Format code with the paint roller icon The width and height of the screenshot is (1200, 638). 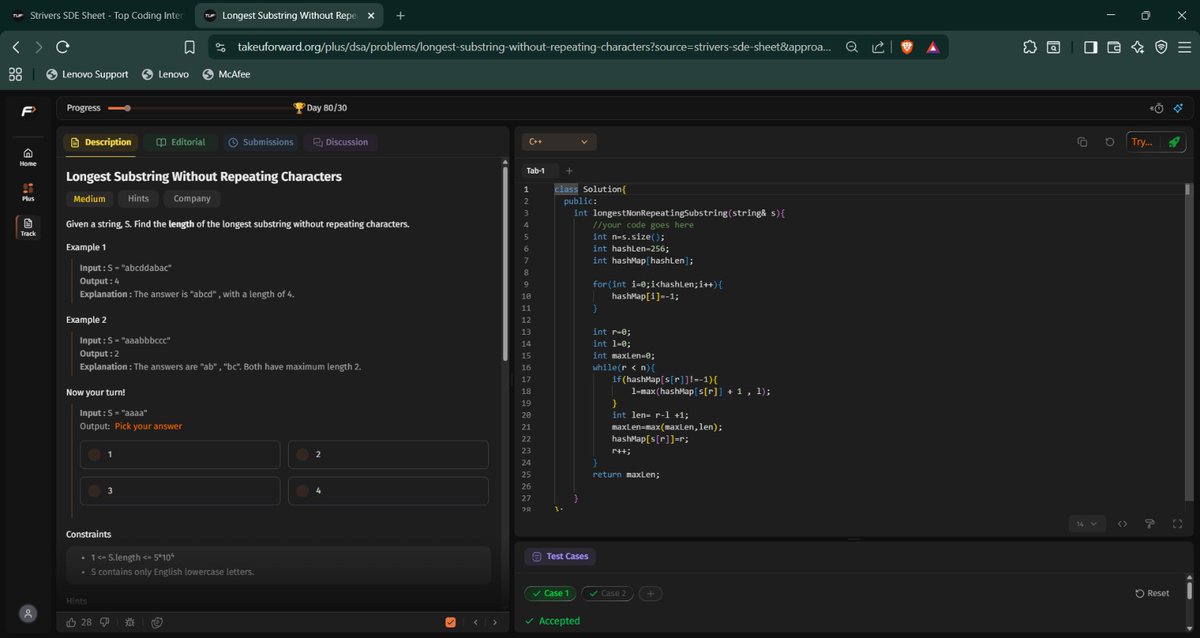pyautogui.click(x=1150, y=523)
